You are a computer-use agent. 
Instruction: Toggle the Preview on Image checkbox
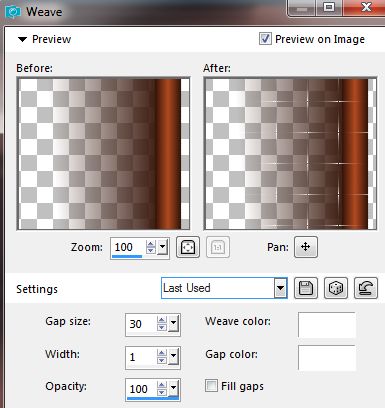pyautogui.click(x=265, y=39)
